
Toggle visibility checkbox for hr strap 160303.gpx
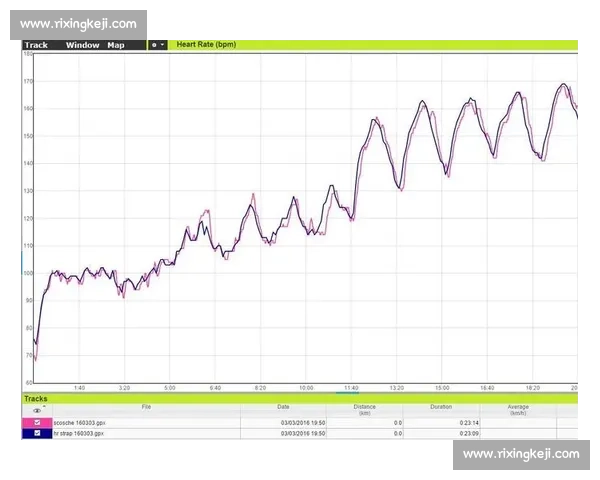[x=37, y=433]
